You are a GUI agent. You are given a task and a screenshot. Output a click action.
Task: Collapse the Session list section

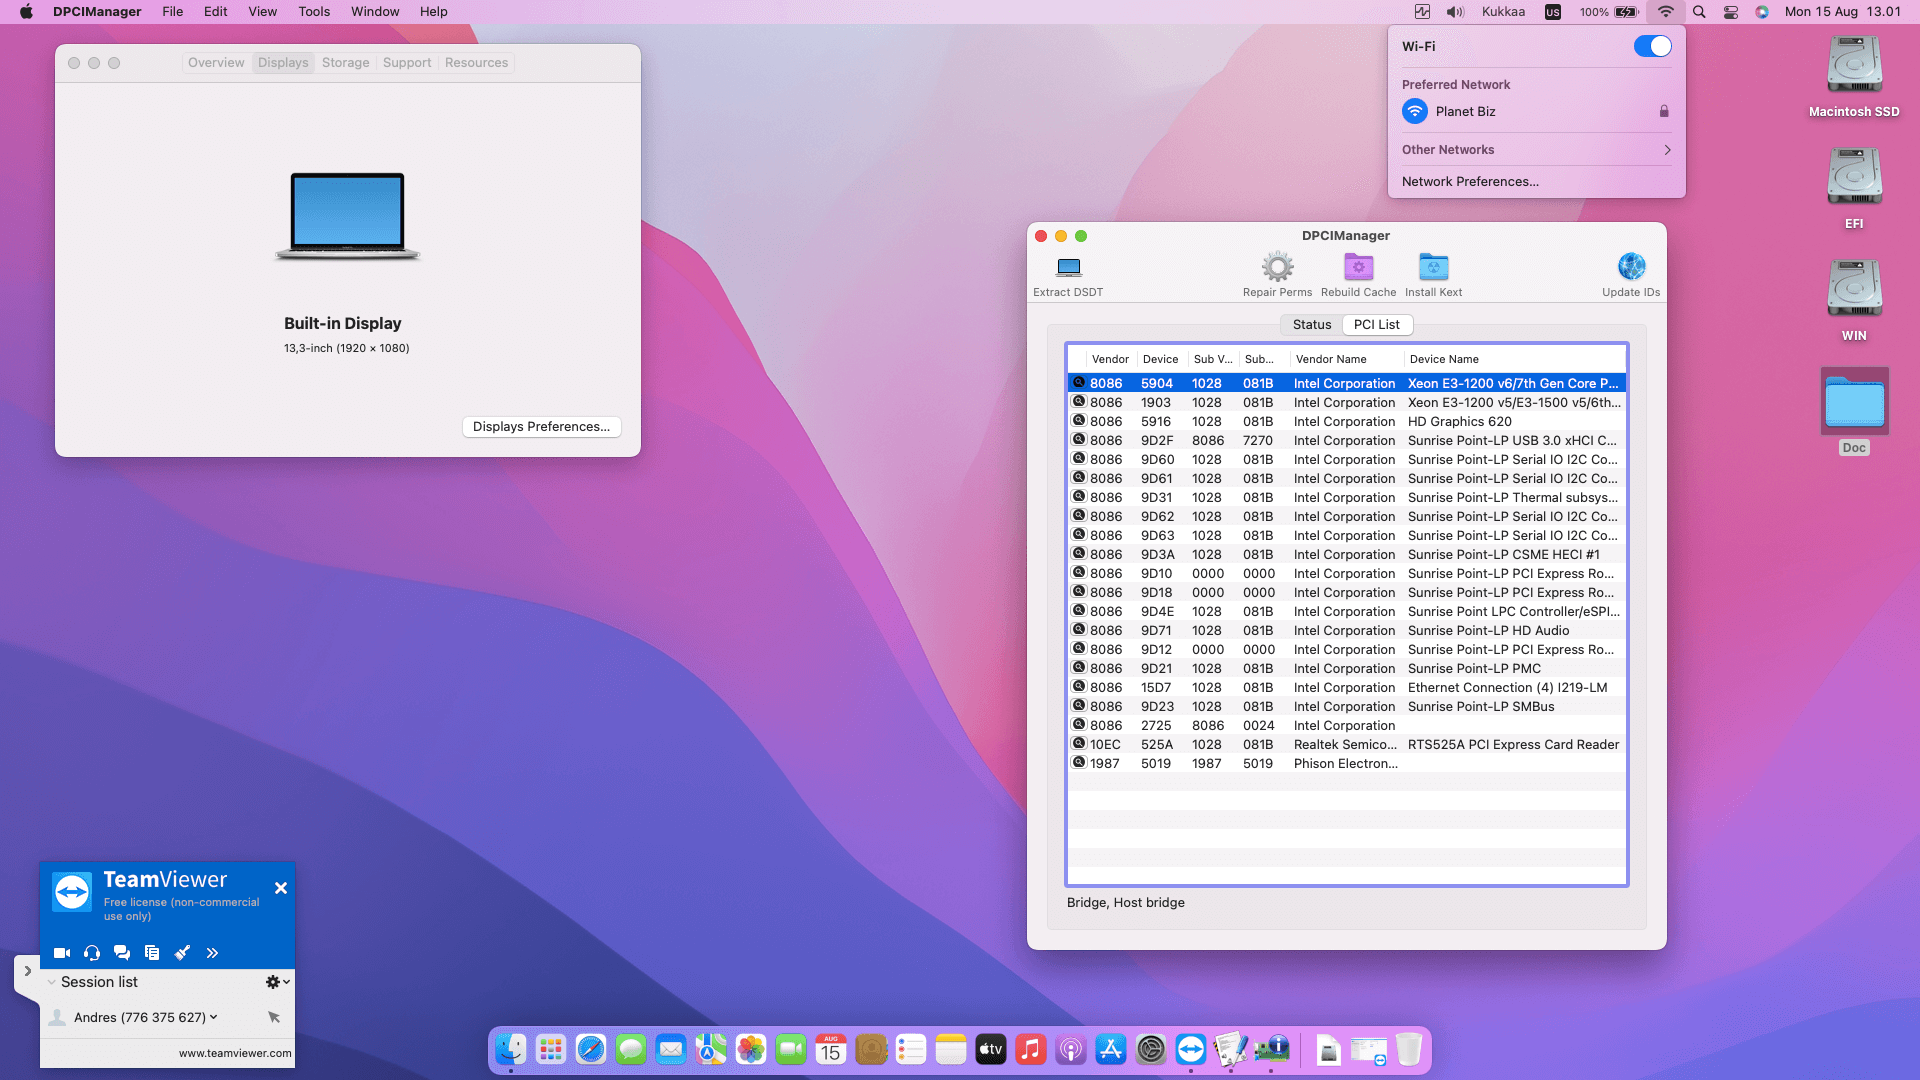52,983
